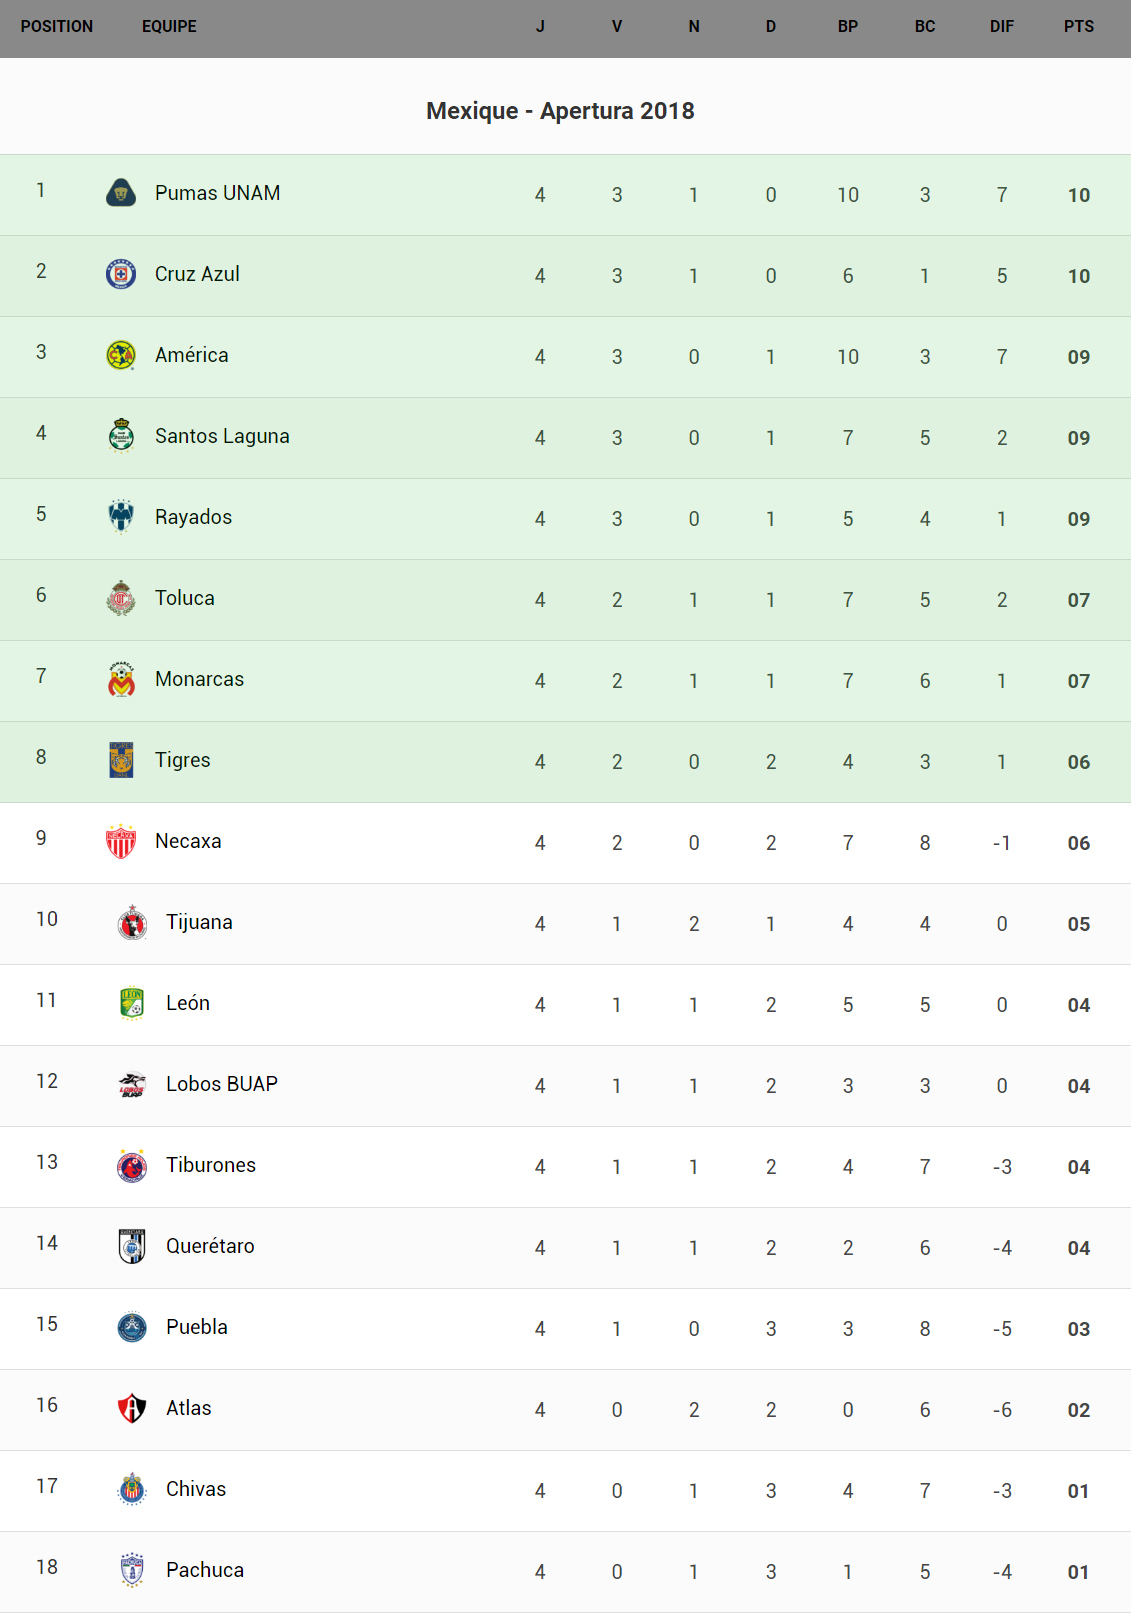
Task: Click Pachuca's points value
Action: click(x=1078, y=1572)
